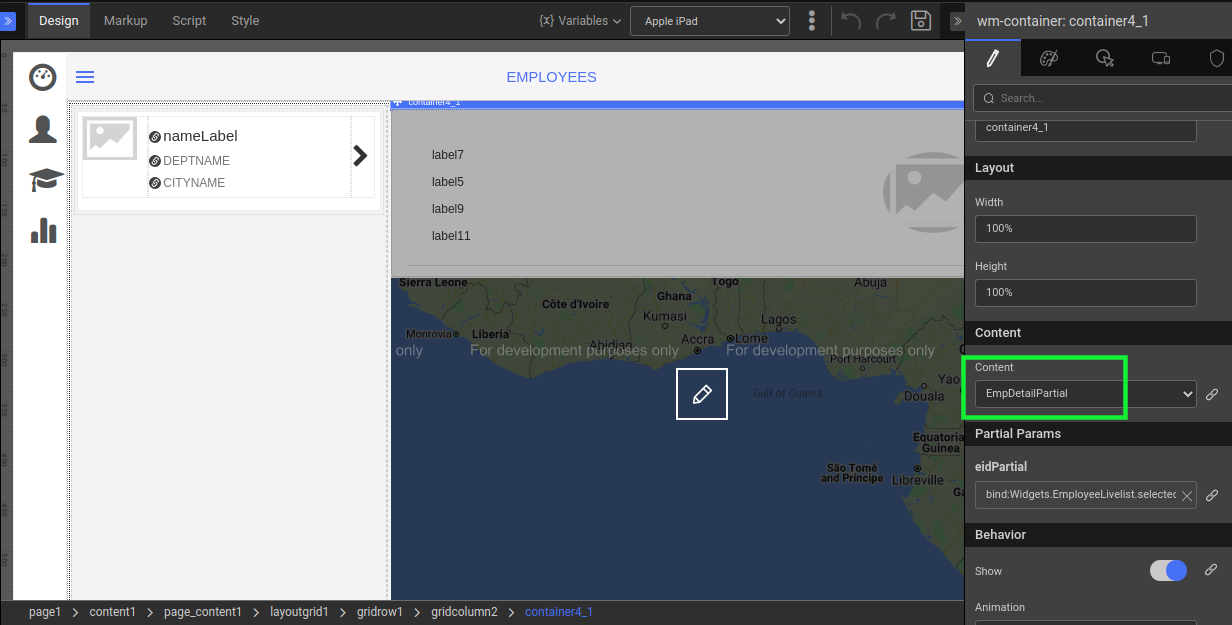Click the Save project icon
The height and width of the screenshot is (625, 1232).
tap(921, 21)
